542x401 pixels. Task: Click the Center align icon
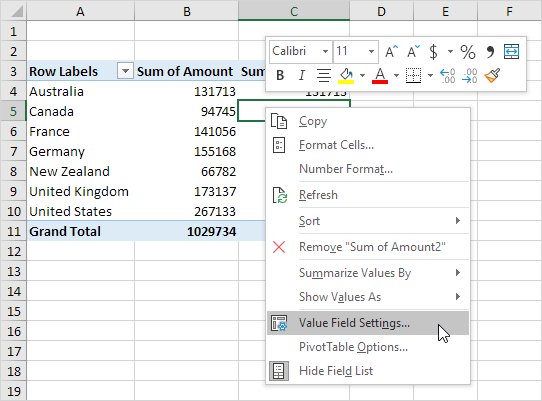tap(324, 75)
